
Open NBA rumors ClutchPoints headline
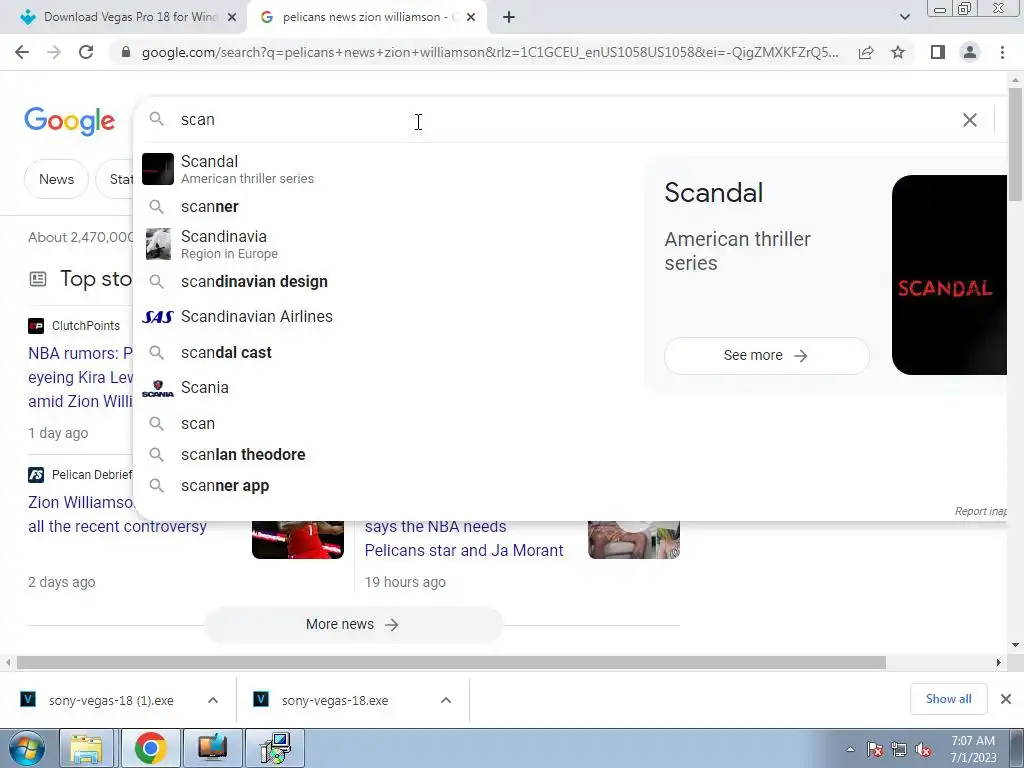tap(80, 377)
